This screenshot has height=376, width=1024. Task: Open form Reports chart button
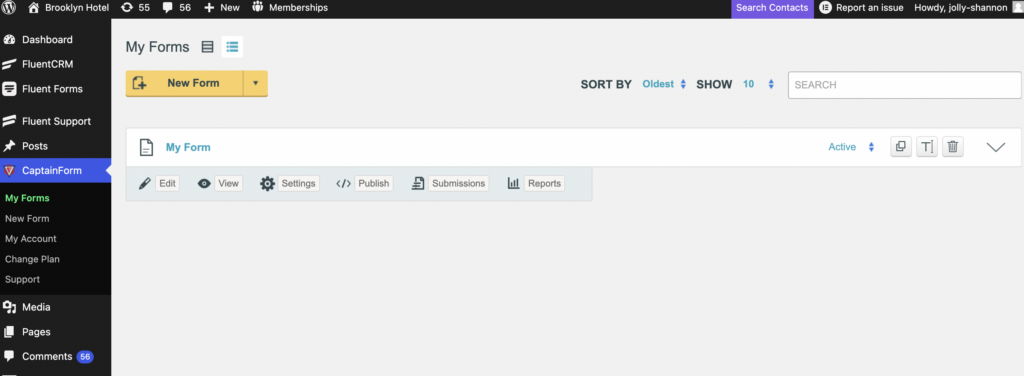click(x=536, y=183)
